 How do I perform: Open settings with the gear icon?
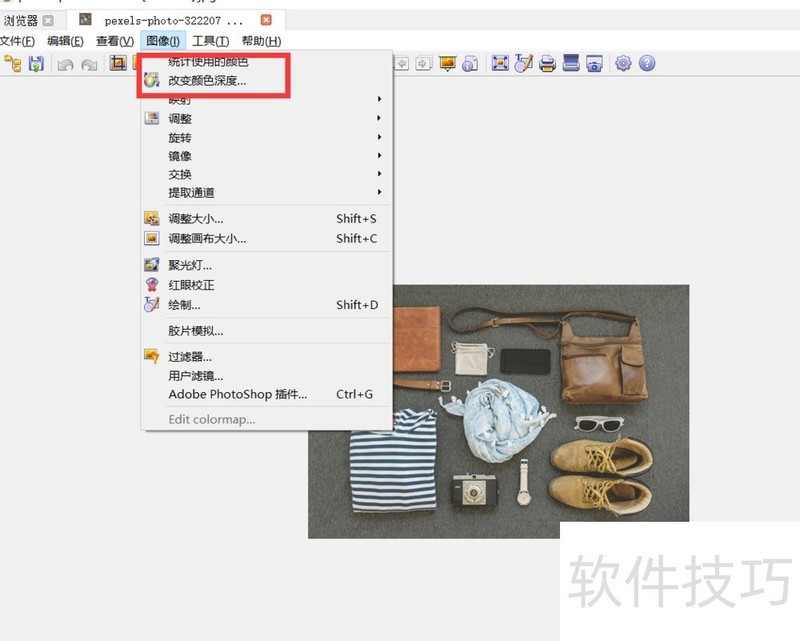(x=624, y=64)
